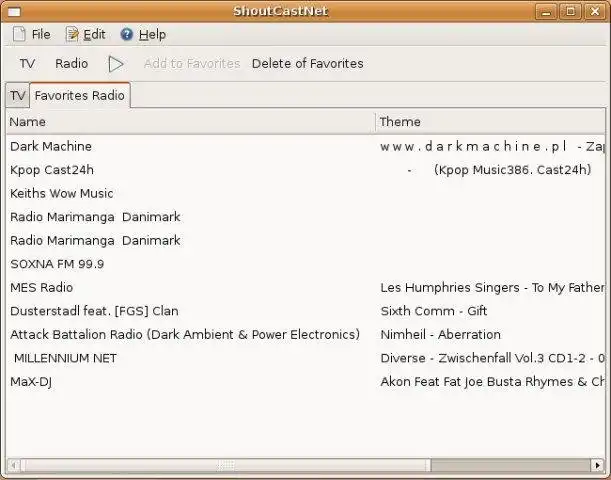Start playback with the Play triangle button
This screenshot has height=480, width=611.
pyautogui.click(x=116, y=64)
